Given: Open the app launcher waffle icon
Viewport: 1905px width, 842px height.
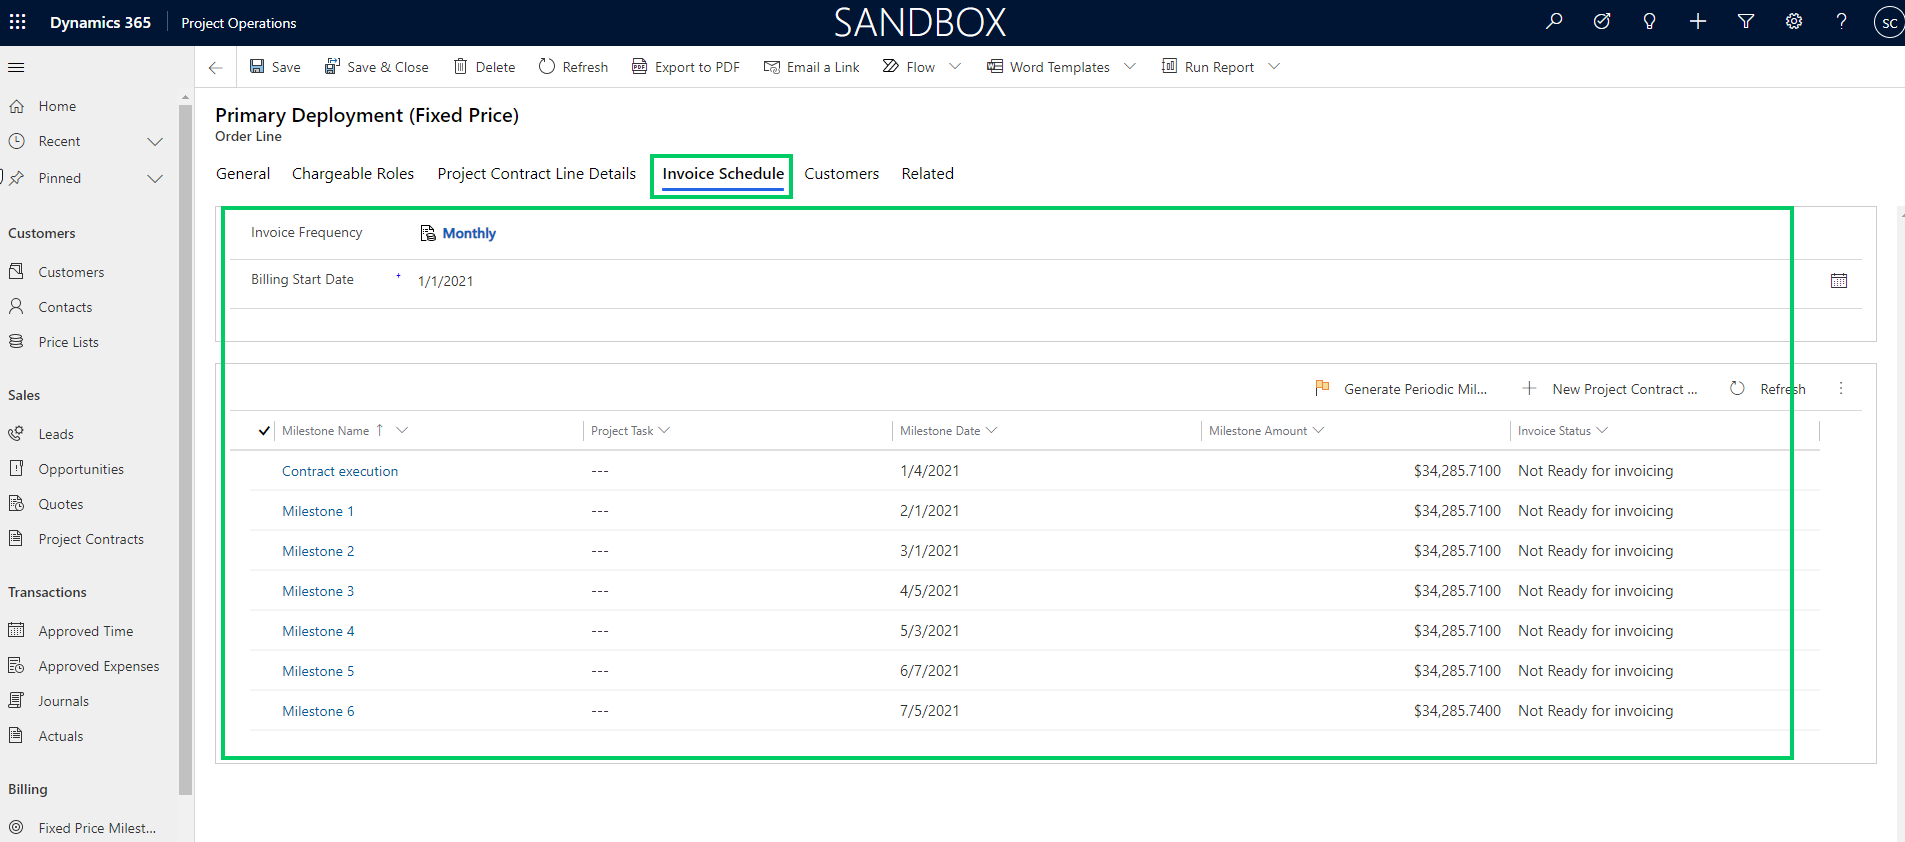Looking at the screenshot, I should (x=18, y=22).
